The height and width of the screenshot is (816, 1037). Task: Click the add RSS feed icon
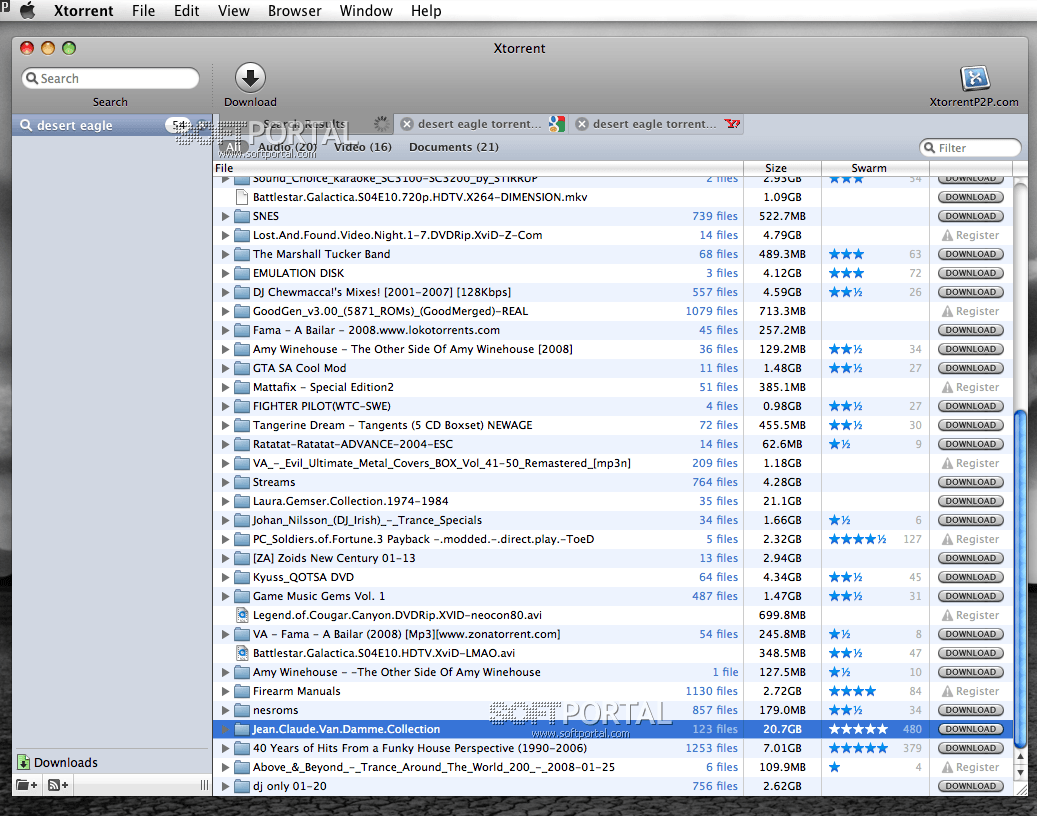click(58, 785)
